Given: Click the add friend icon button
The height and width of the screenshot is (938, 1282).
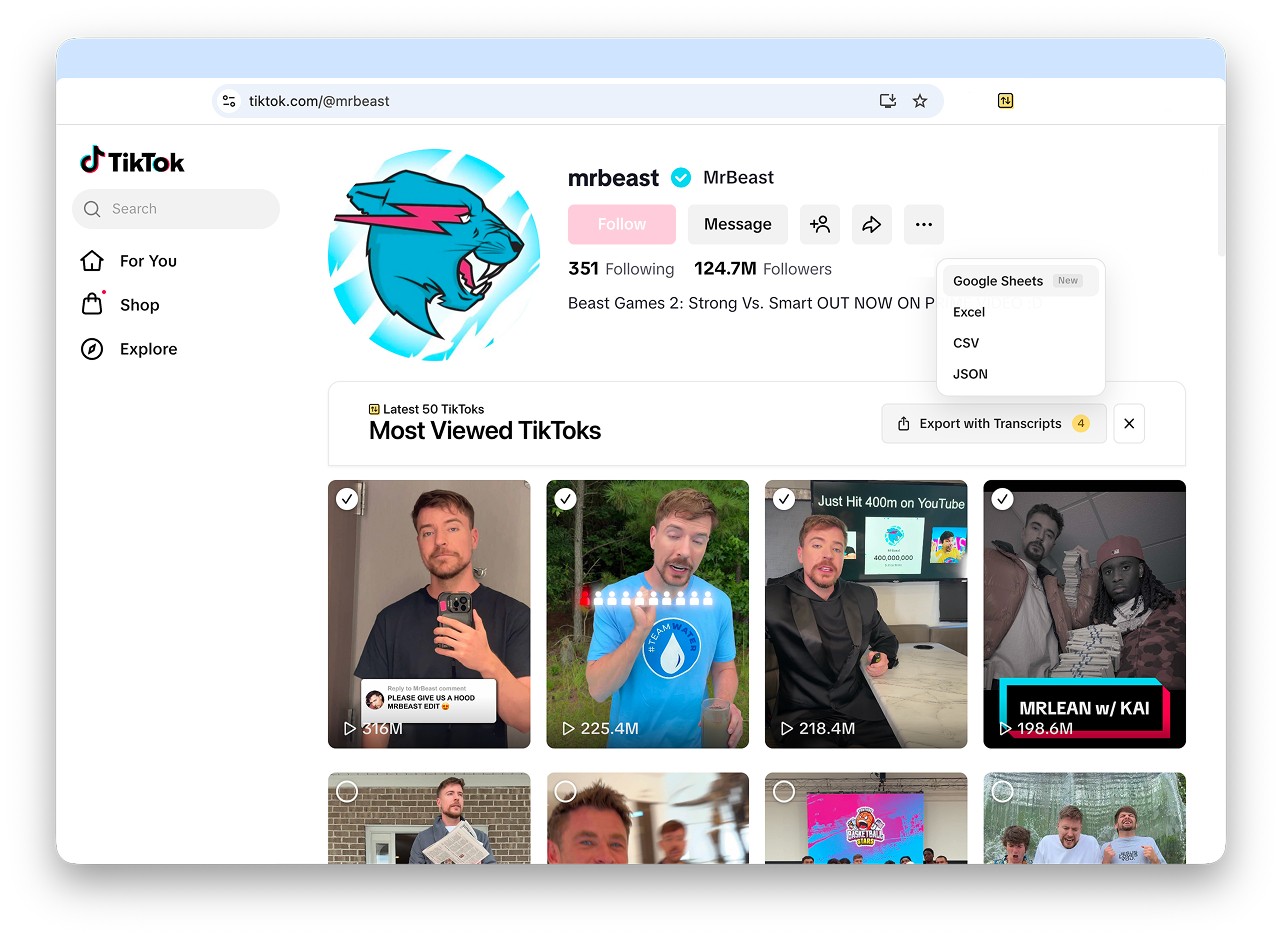Looking at the screenshot, I should tap(820, 224).
